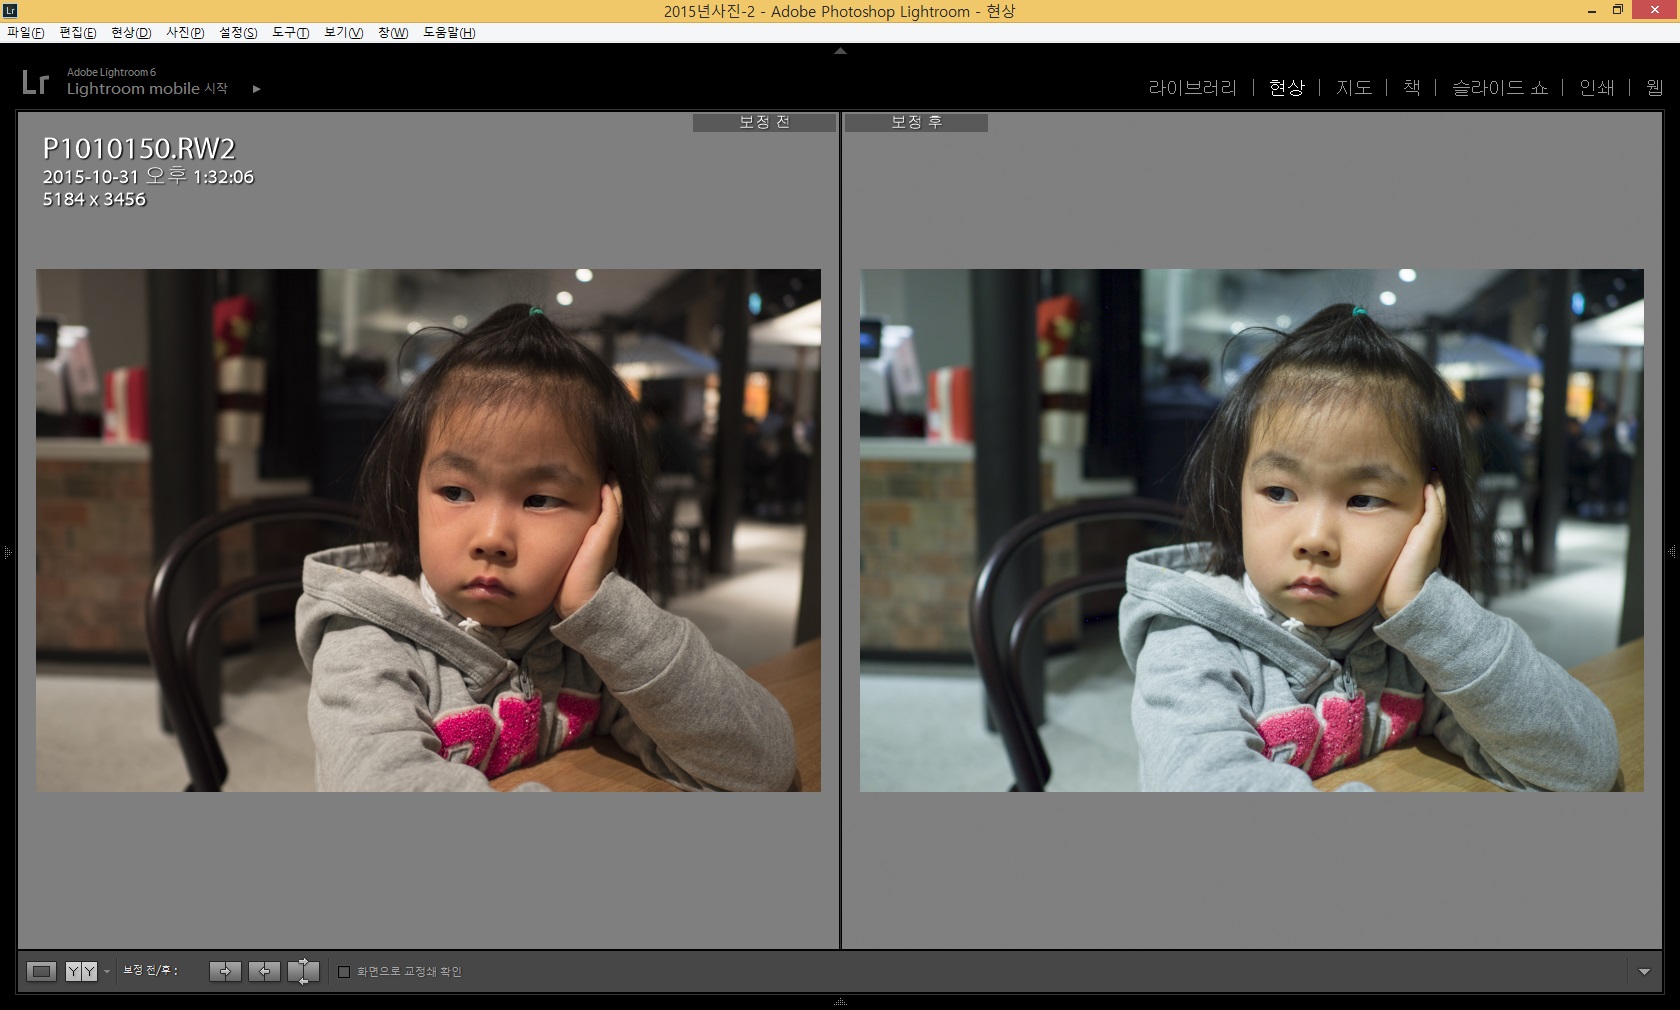Click the Y|Y before/after view icon
This screenshot has height=1010, width=1680.
pyautogui.click(x=81, y=971)
